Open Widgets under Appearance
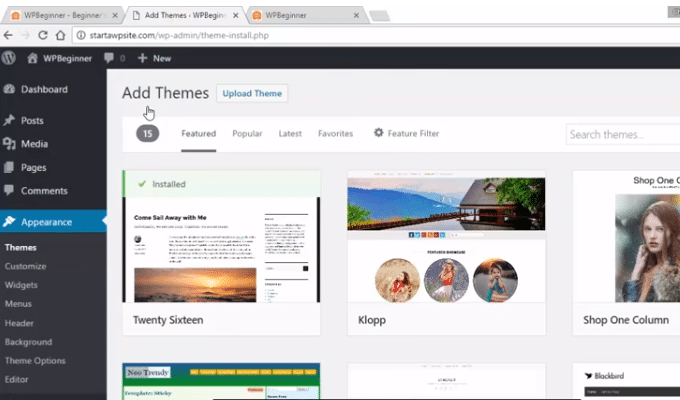 tap(24, 284)
